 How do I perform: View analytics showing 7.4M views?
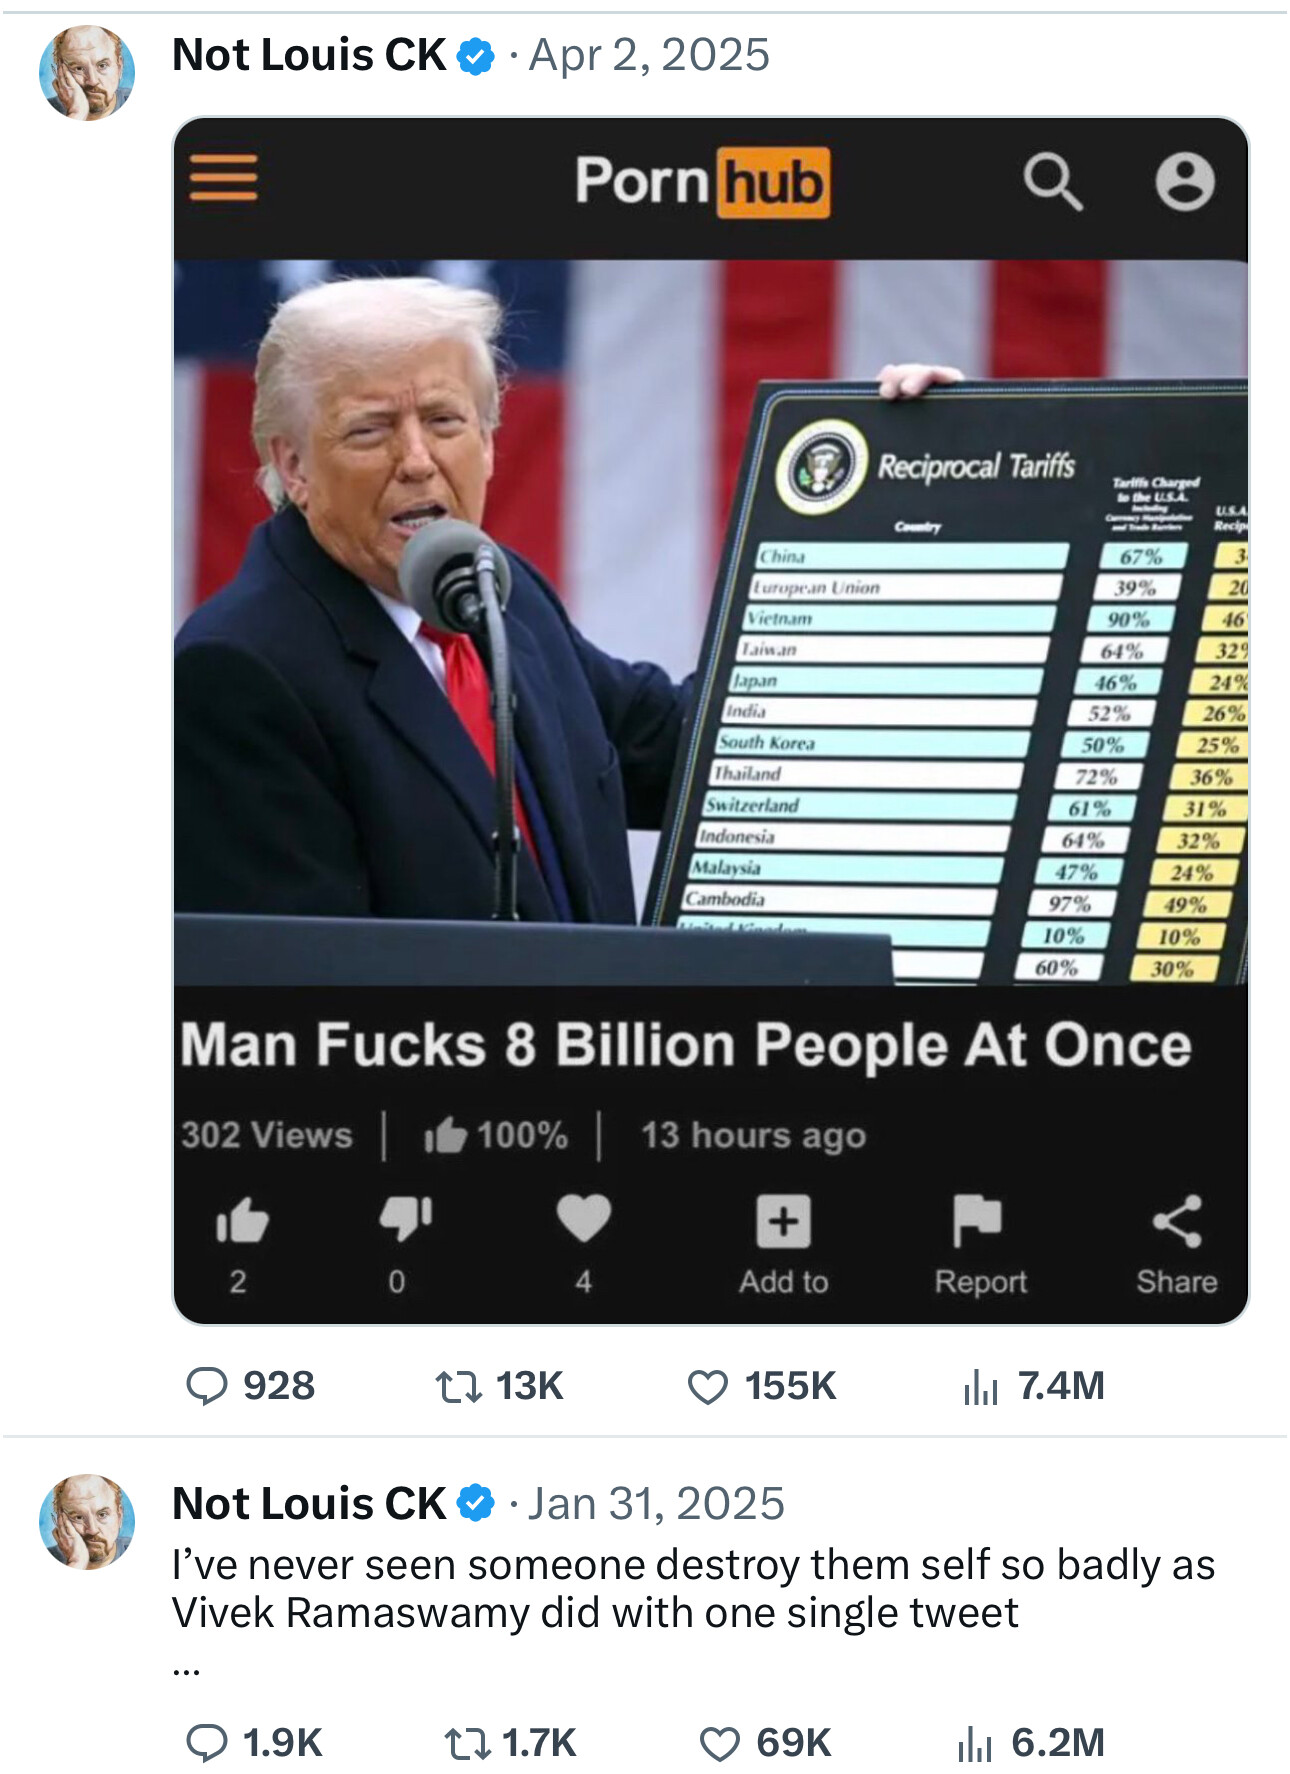click(981, 1387)
